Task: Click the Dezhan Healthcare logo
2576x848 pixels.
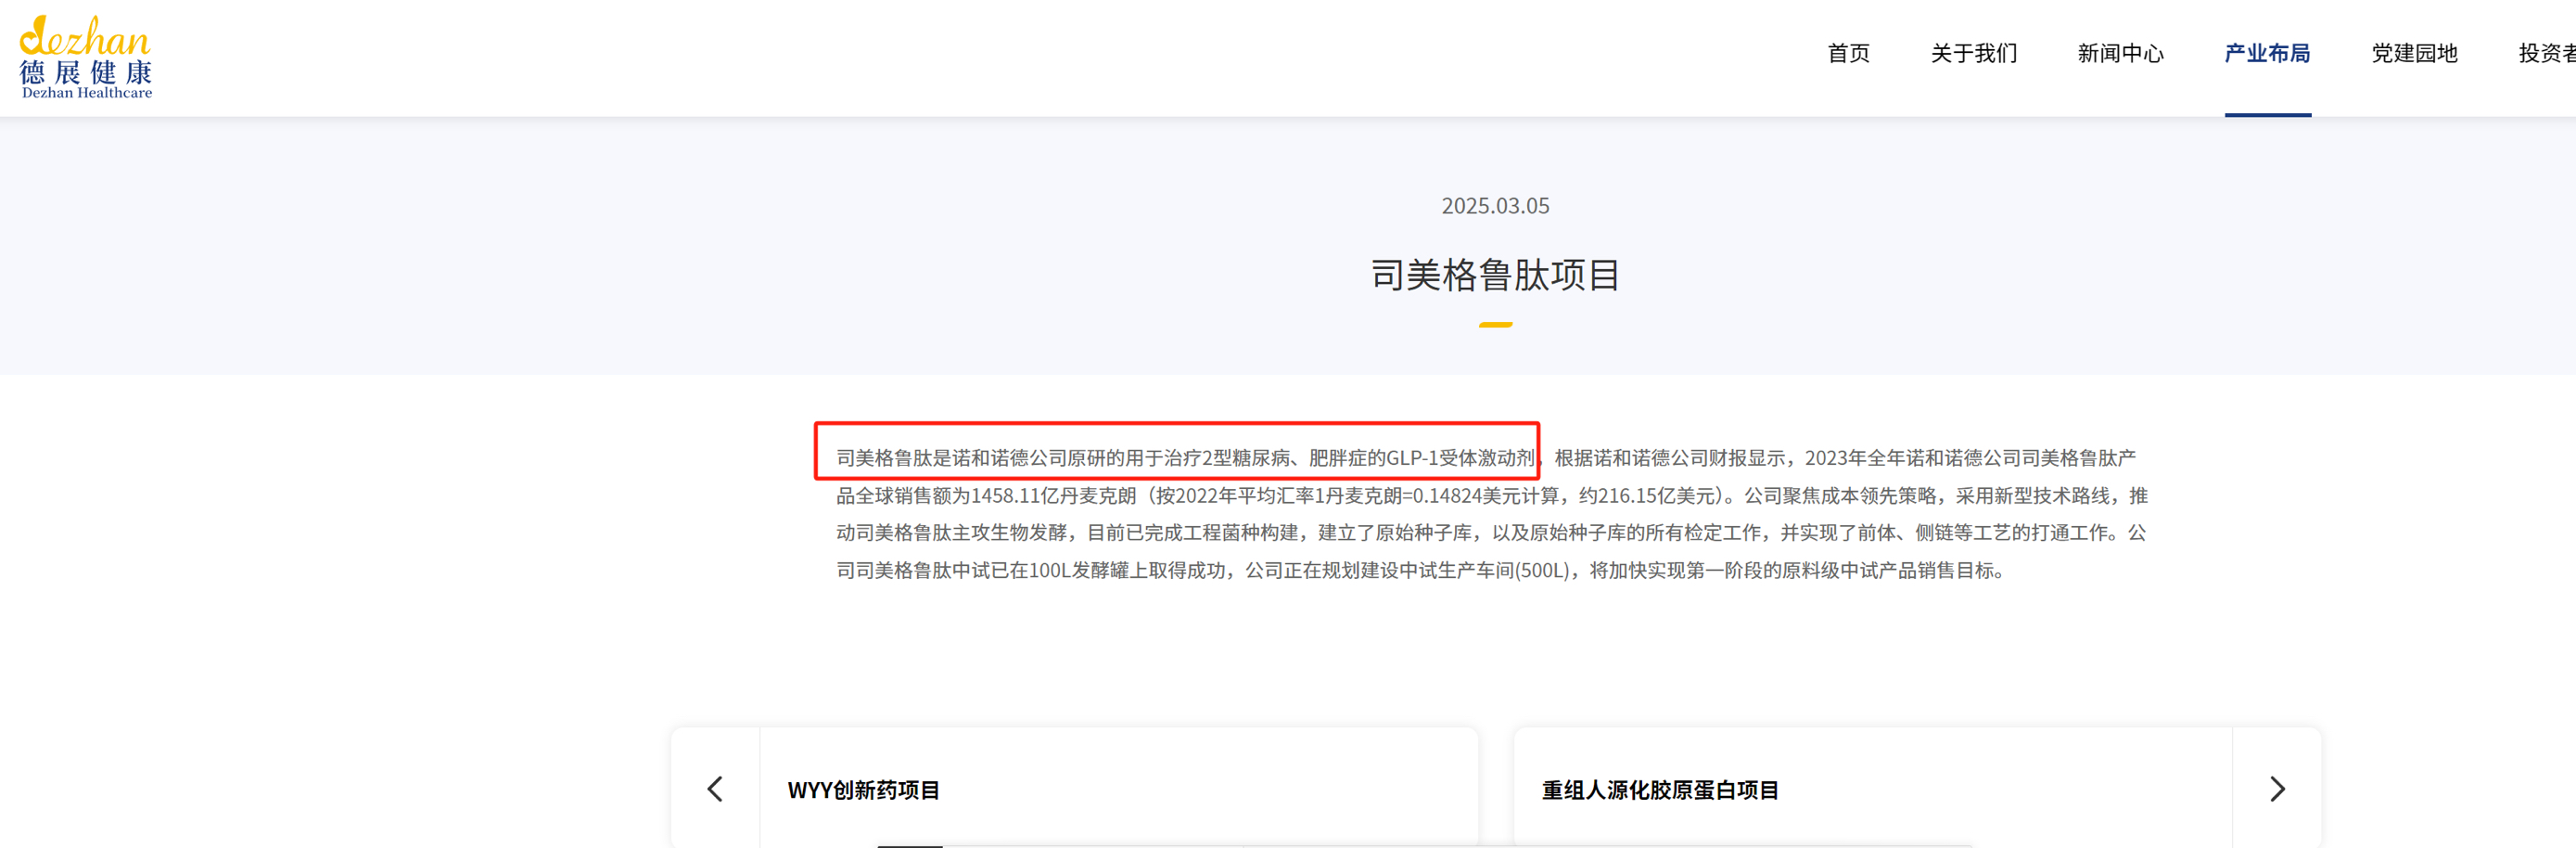Action: [x=86, y=57]
